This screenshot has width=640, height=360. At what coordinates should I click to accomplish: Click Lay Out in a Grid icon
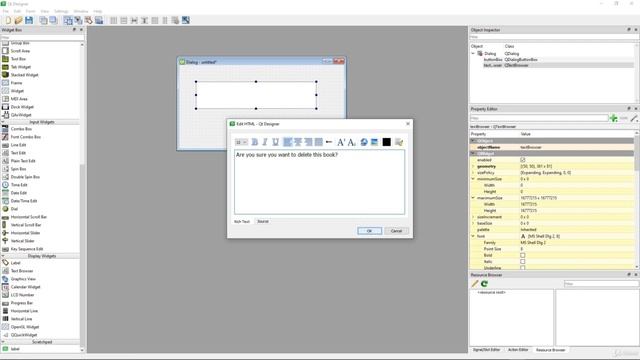pyautogui.click(x=155, y=20)
